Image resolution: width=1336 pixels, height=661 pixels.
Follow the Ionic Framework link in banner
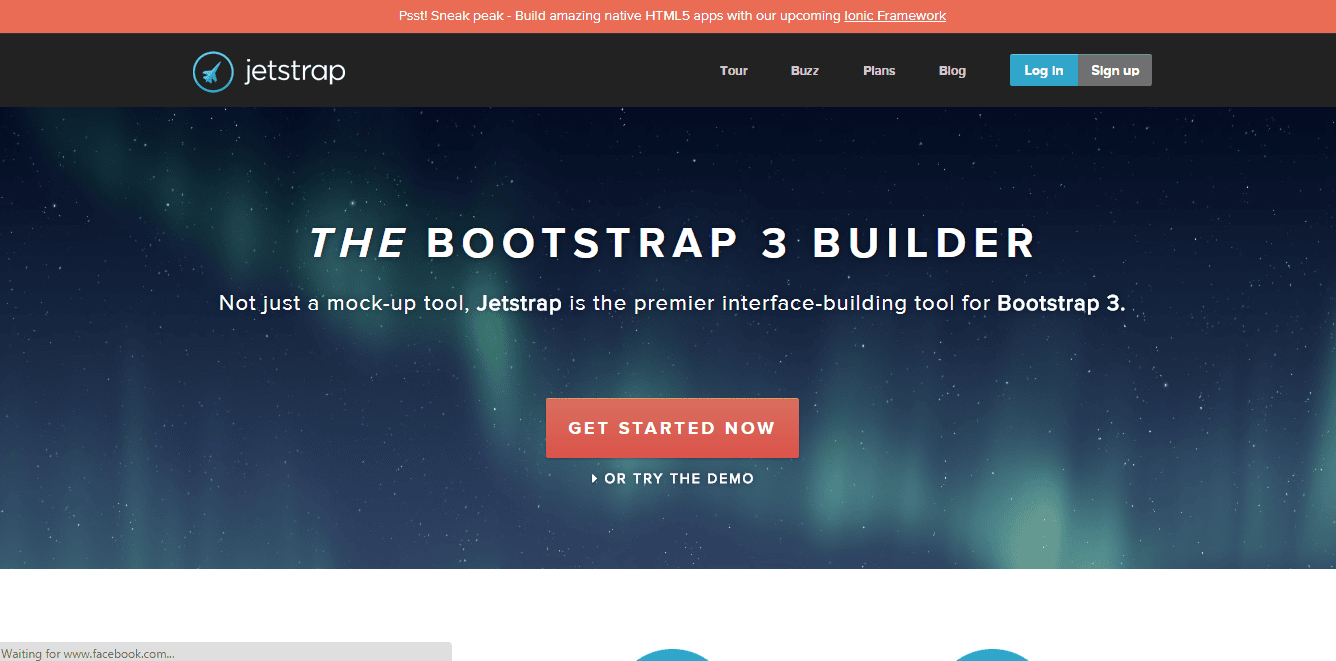click(x=895, y=16)
